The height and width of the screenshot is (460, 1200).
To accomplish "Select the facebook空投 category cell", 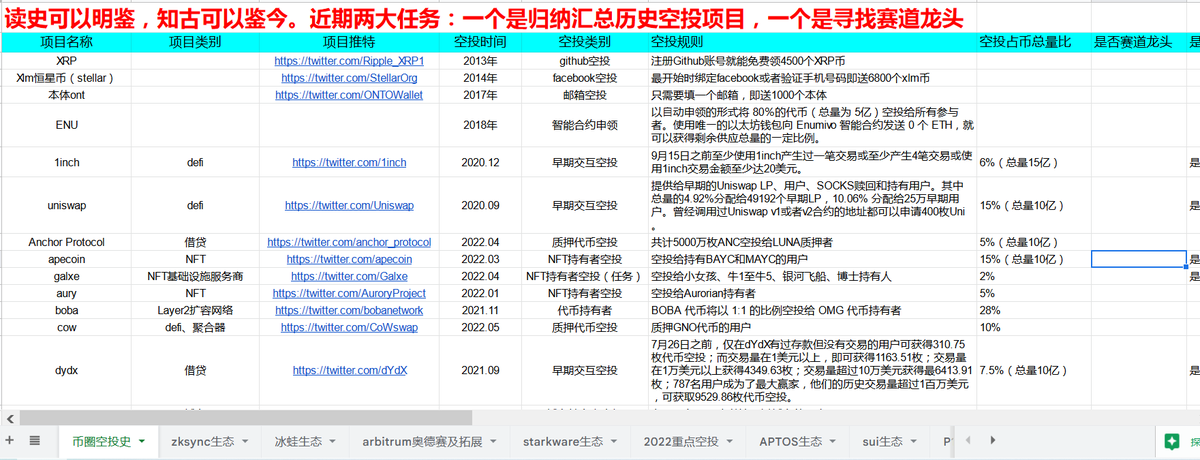I will coord(583,77).
